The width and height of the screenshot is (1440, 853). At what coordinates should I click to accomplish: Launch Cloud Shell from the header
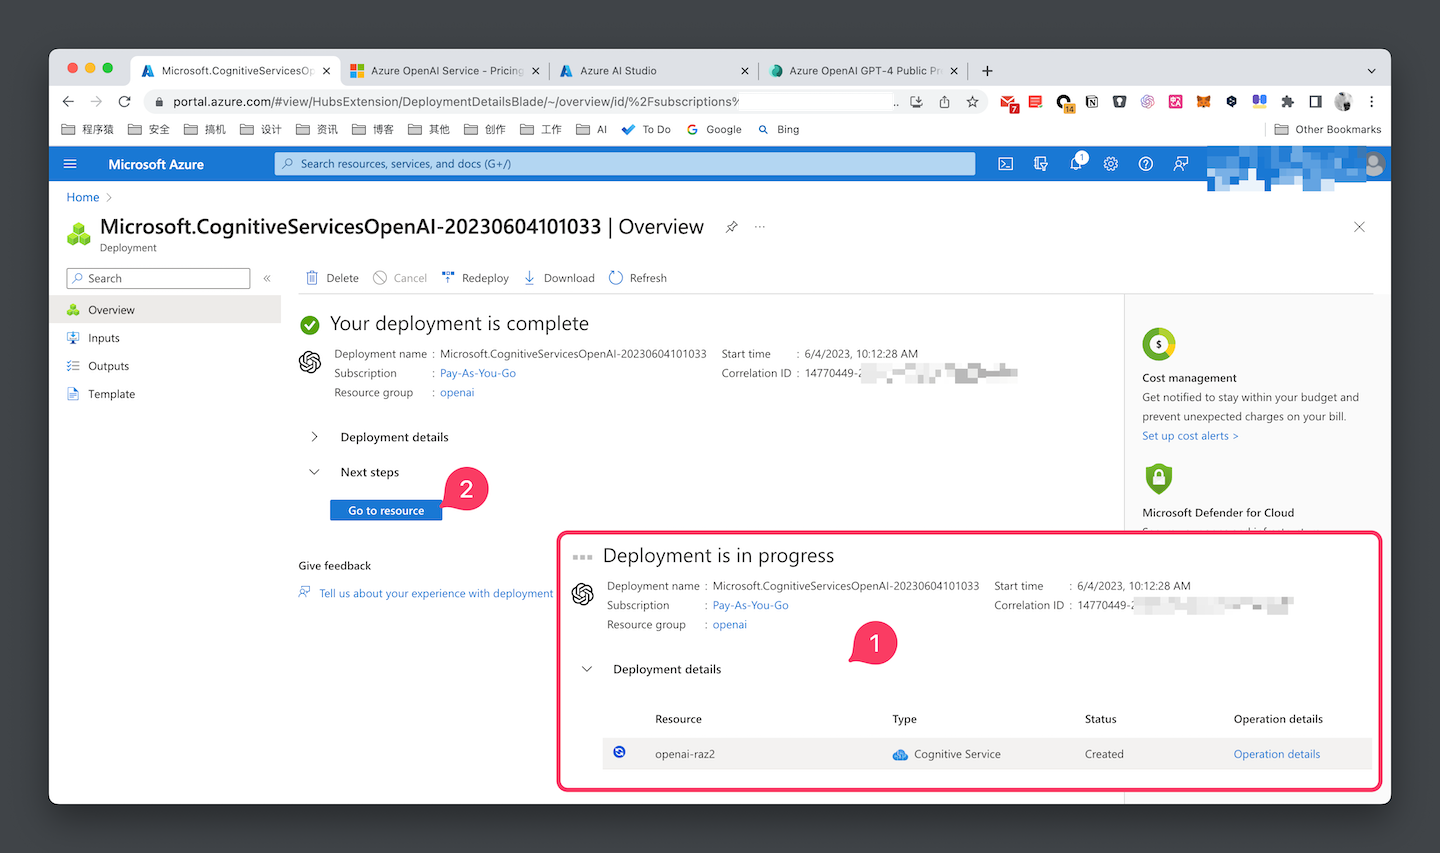pos(1006,164)
